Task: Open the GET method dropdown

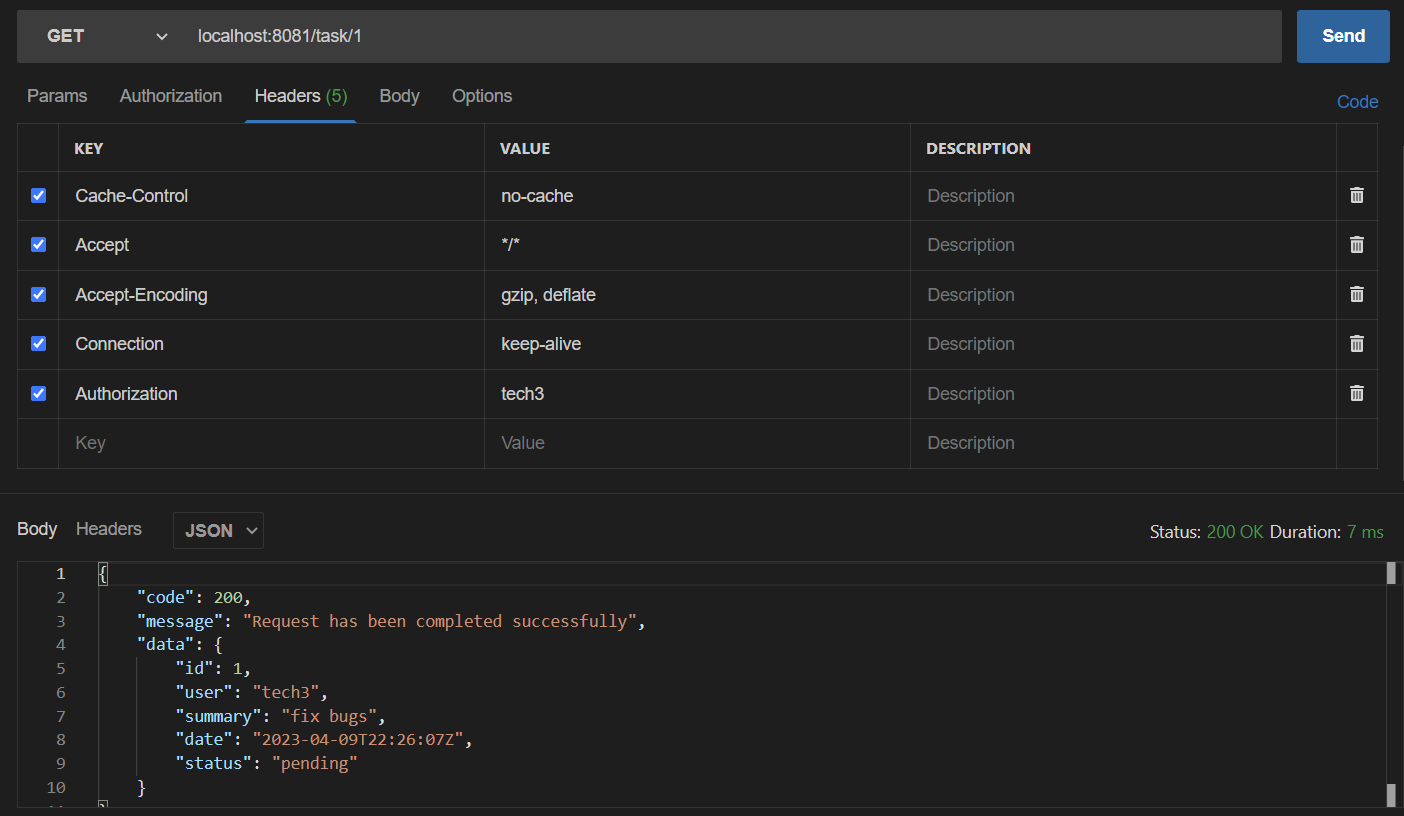Action: coord(100,35)
